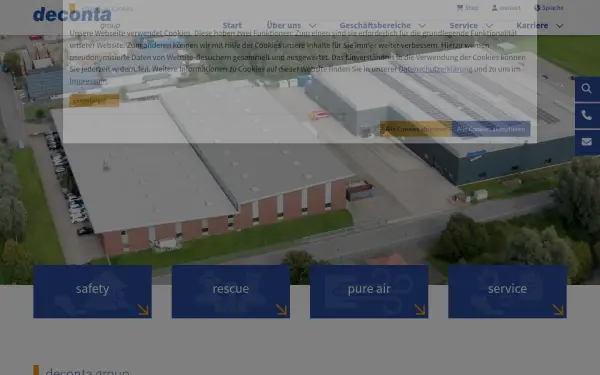This screenshot has height=375, width=600.
Task: Open the Impressum link
Action: (x=88, y=82)
